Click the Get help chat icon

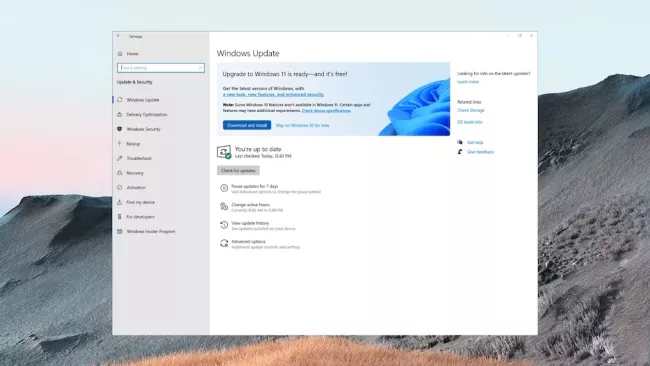pyautogui.click(x=460, y=142)
